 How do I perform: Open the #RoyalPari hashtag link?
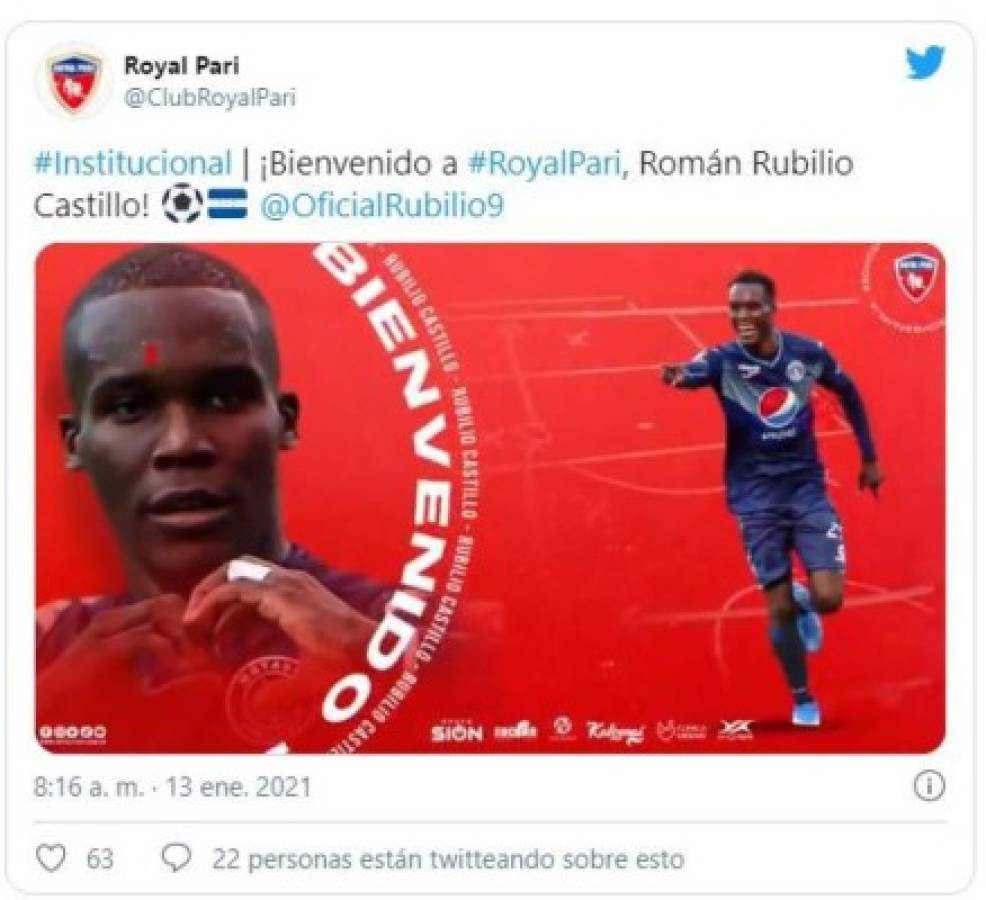click(x=545, y=164)
